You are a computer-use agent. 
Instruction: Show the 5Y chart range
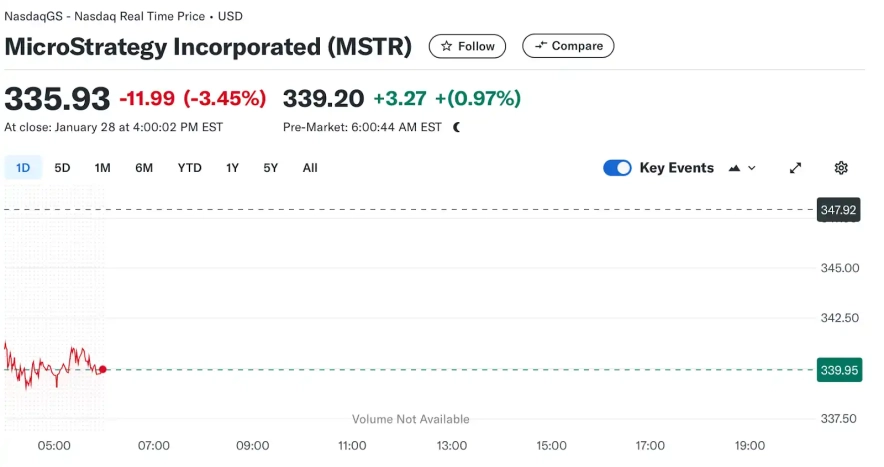(x=271, y=168)
